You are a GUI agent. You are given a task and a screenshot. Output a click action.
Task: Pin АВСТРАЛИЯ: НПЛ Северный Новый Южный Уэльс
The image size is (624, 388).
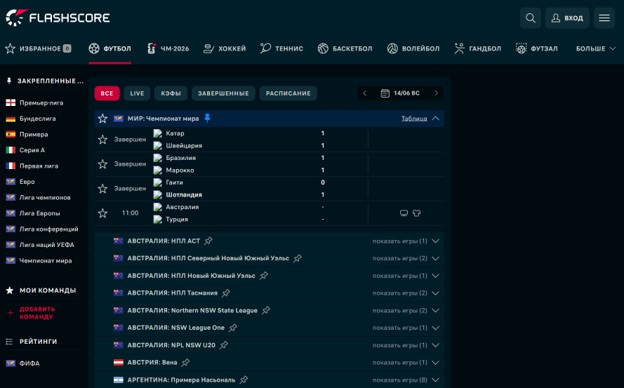[x=297, y=258]
